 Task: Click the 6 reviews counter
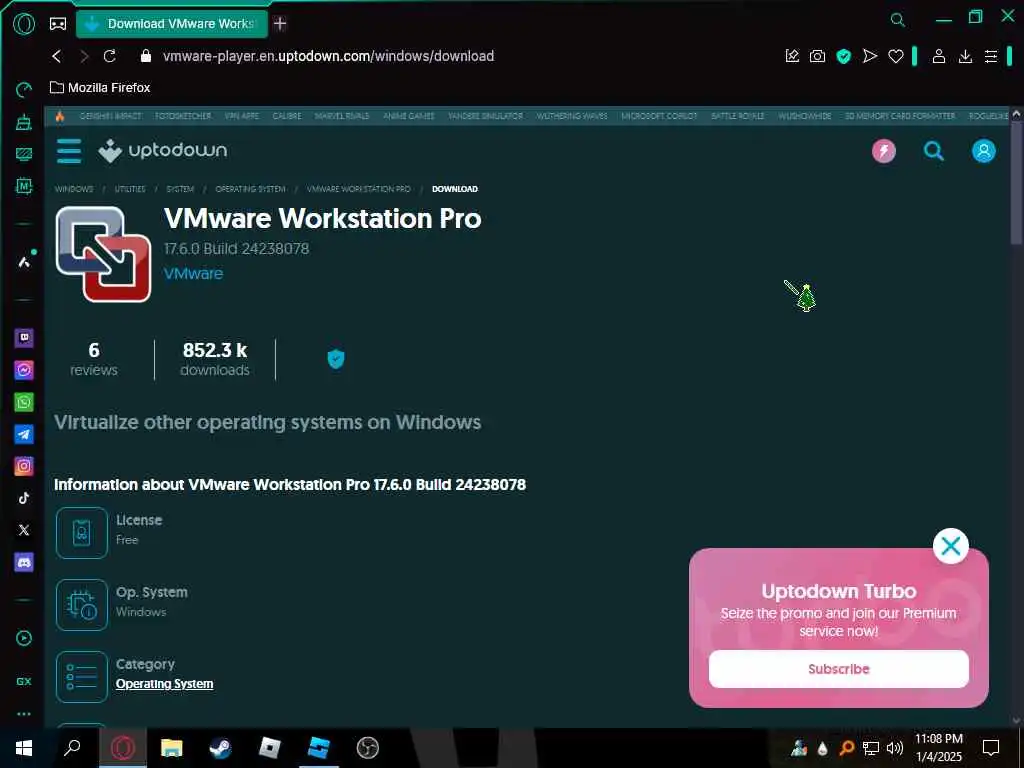click(x=94, y=359)
